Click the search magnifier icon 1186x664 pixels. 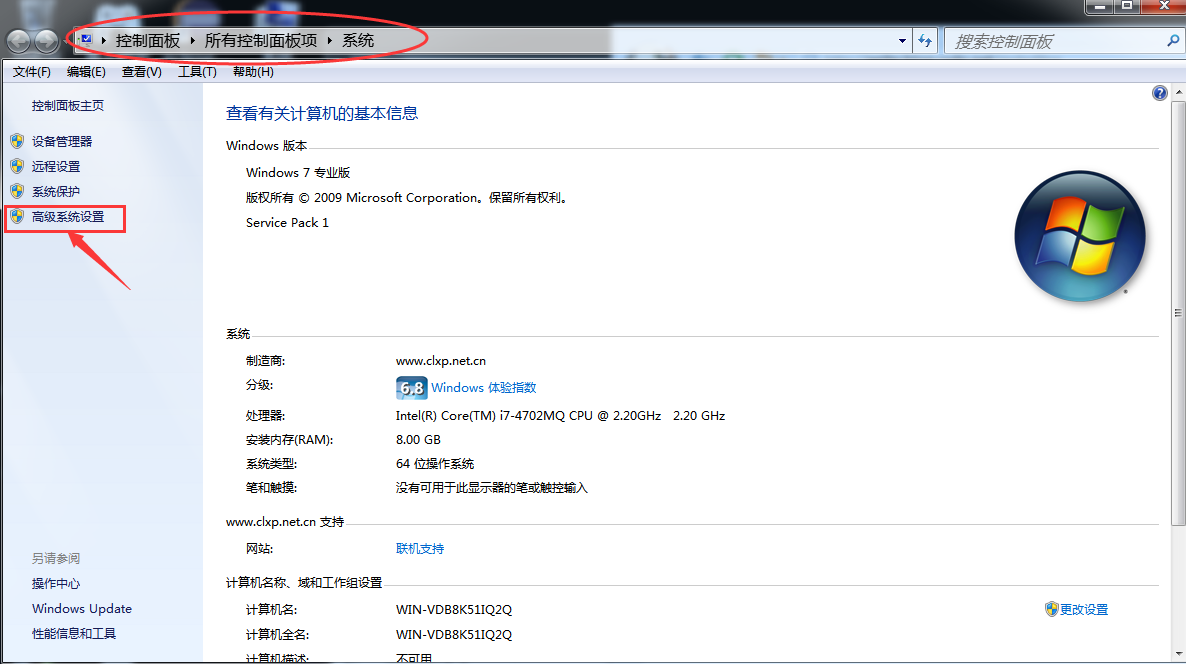pyautogui.click(x=1172, y=41)
